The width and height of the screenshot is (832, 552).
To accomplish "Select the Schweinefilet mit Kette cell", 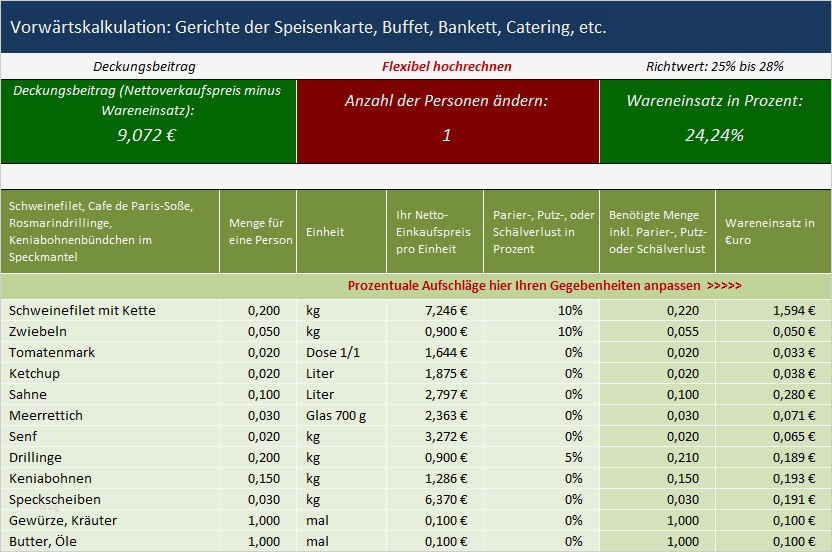I will (110, 310).
